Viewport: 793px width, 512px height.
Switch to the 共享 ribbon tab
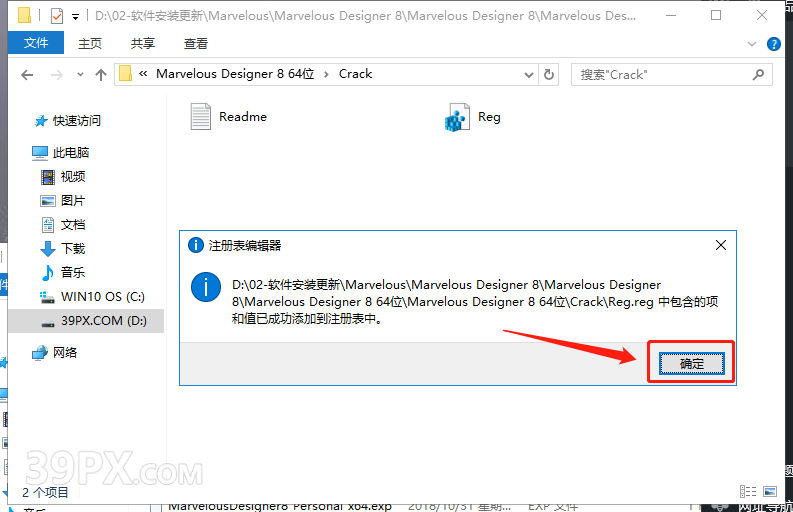(143, 44)
